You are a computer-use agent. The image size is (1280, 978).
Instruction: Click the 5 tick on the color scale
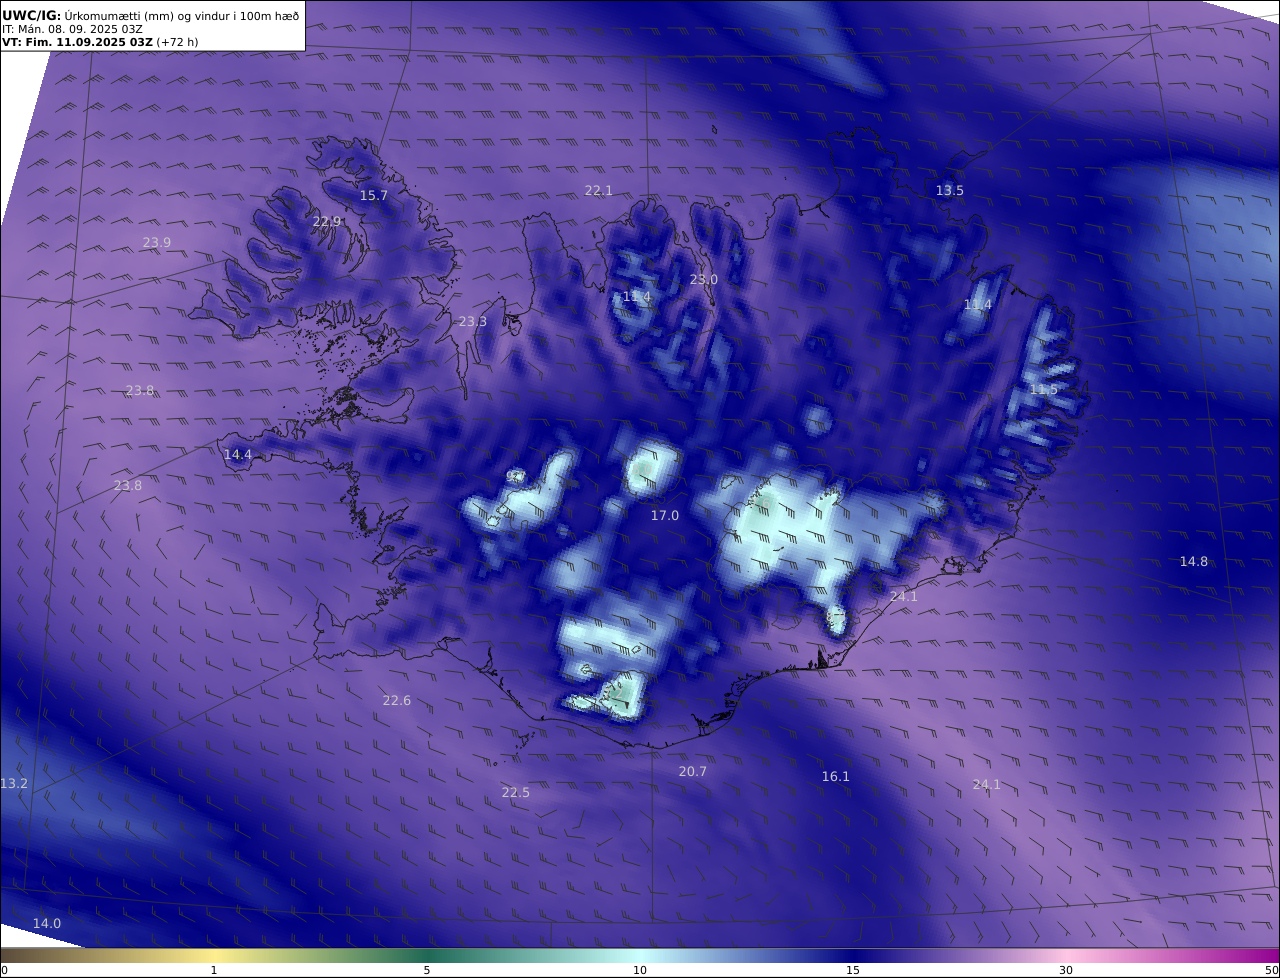click(427, 970)
